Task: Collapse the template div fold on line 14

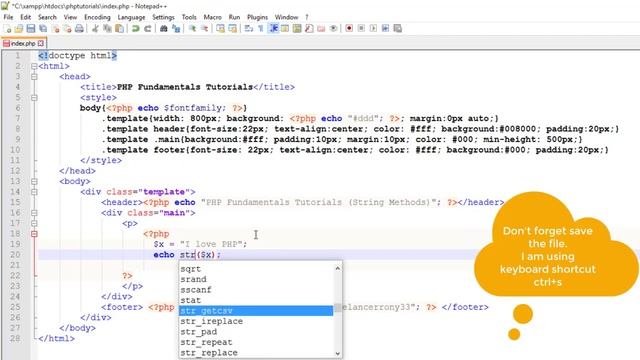Action: click(x=34, y=192)
